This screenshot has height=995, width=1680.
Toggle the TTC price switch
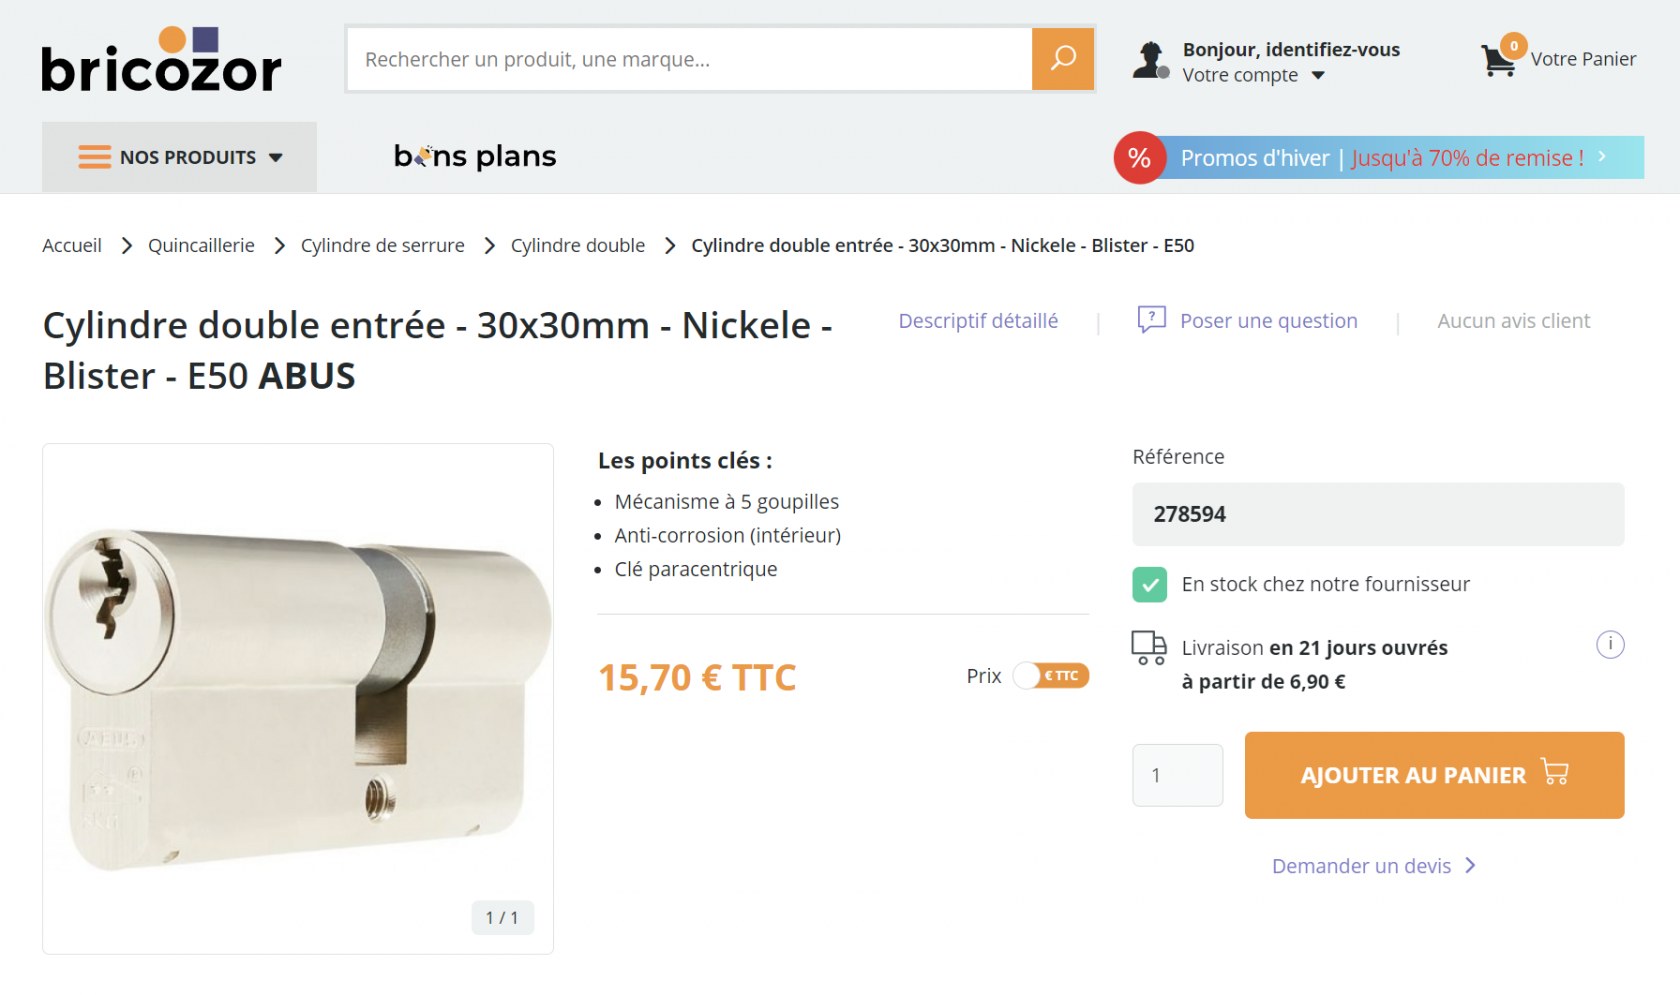[x=1050, y=676]
